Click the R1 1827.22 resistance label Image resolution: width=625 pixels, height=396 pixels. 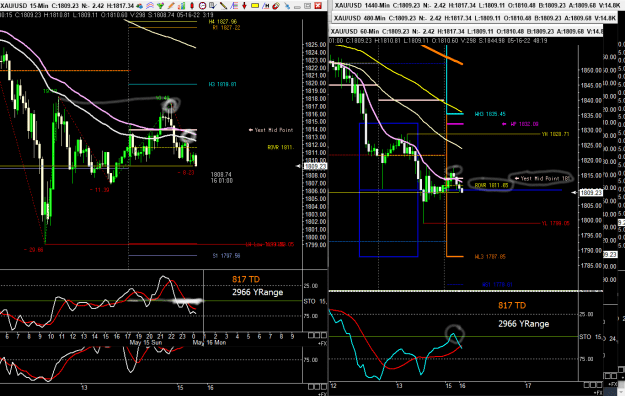226,28
